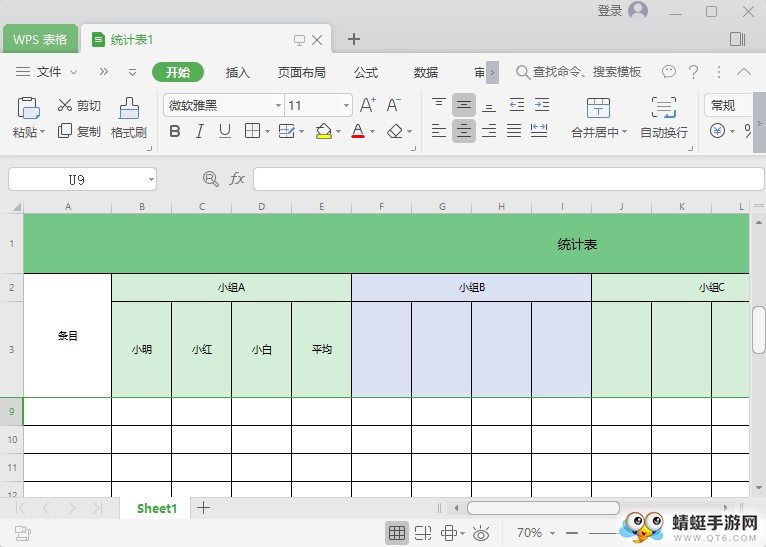Open the 页面布局 tab

301,72
